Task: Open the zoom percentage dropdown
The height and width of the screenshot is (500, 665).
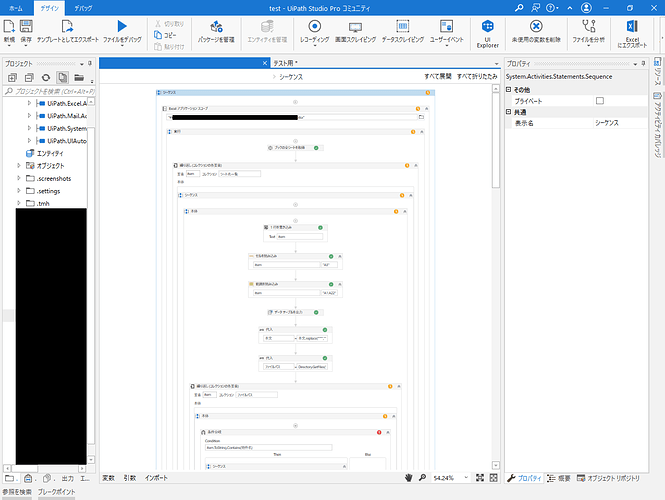Action: coord(466,478)
